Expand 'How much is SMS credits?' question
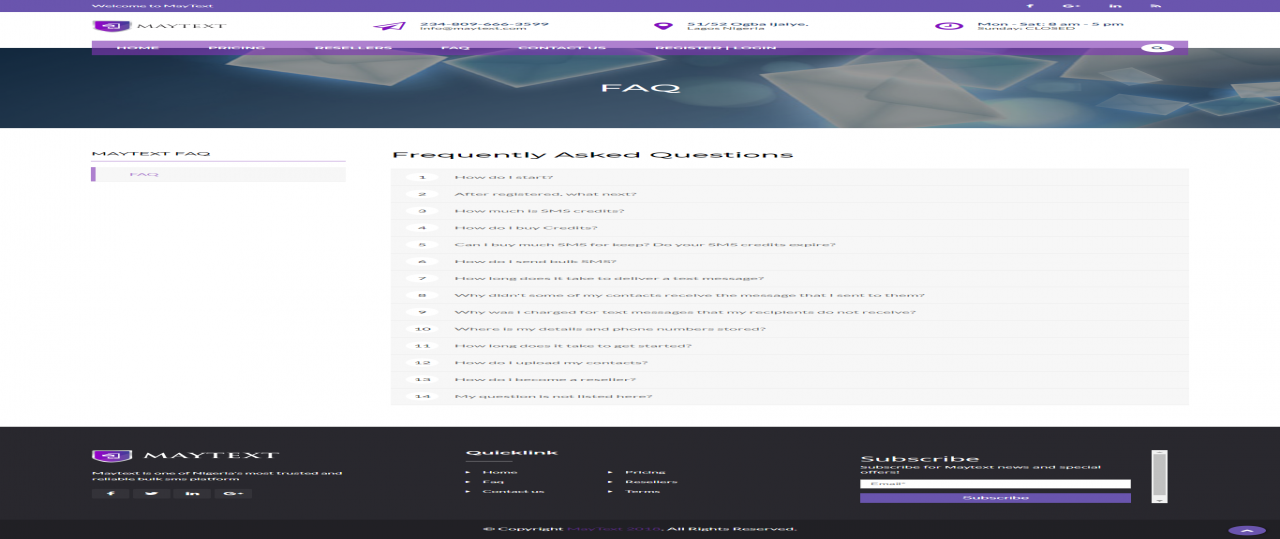1280x539 pixels. pos(539,211)
